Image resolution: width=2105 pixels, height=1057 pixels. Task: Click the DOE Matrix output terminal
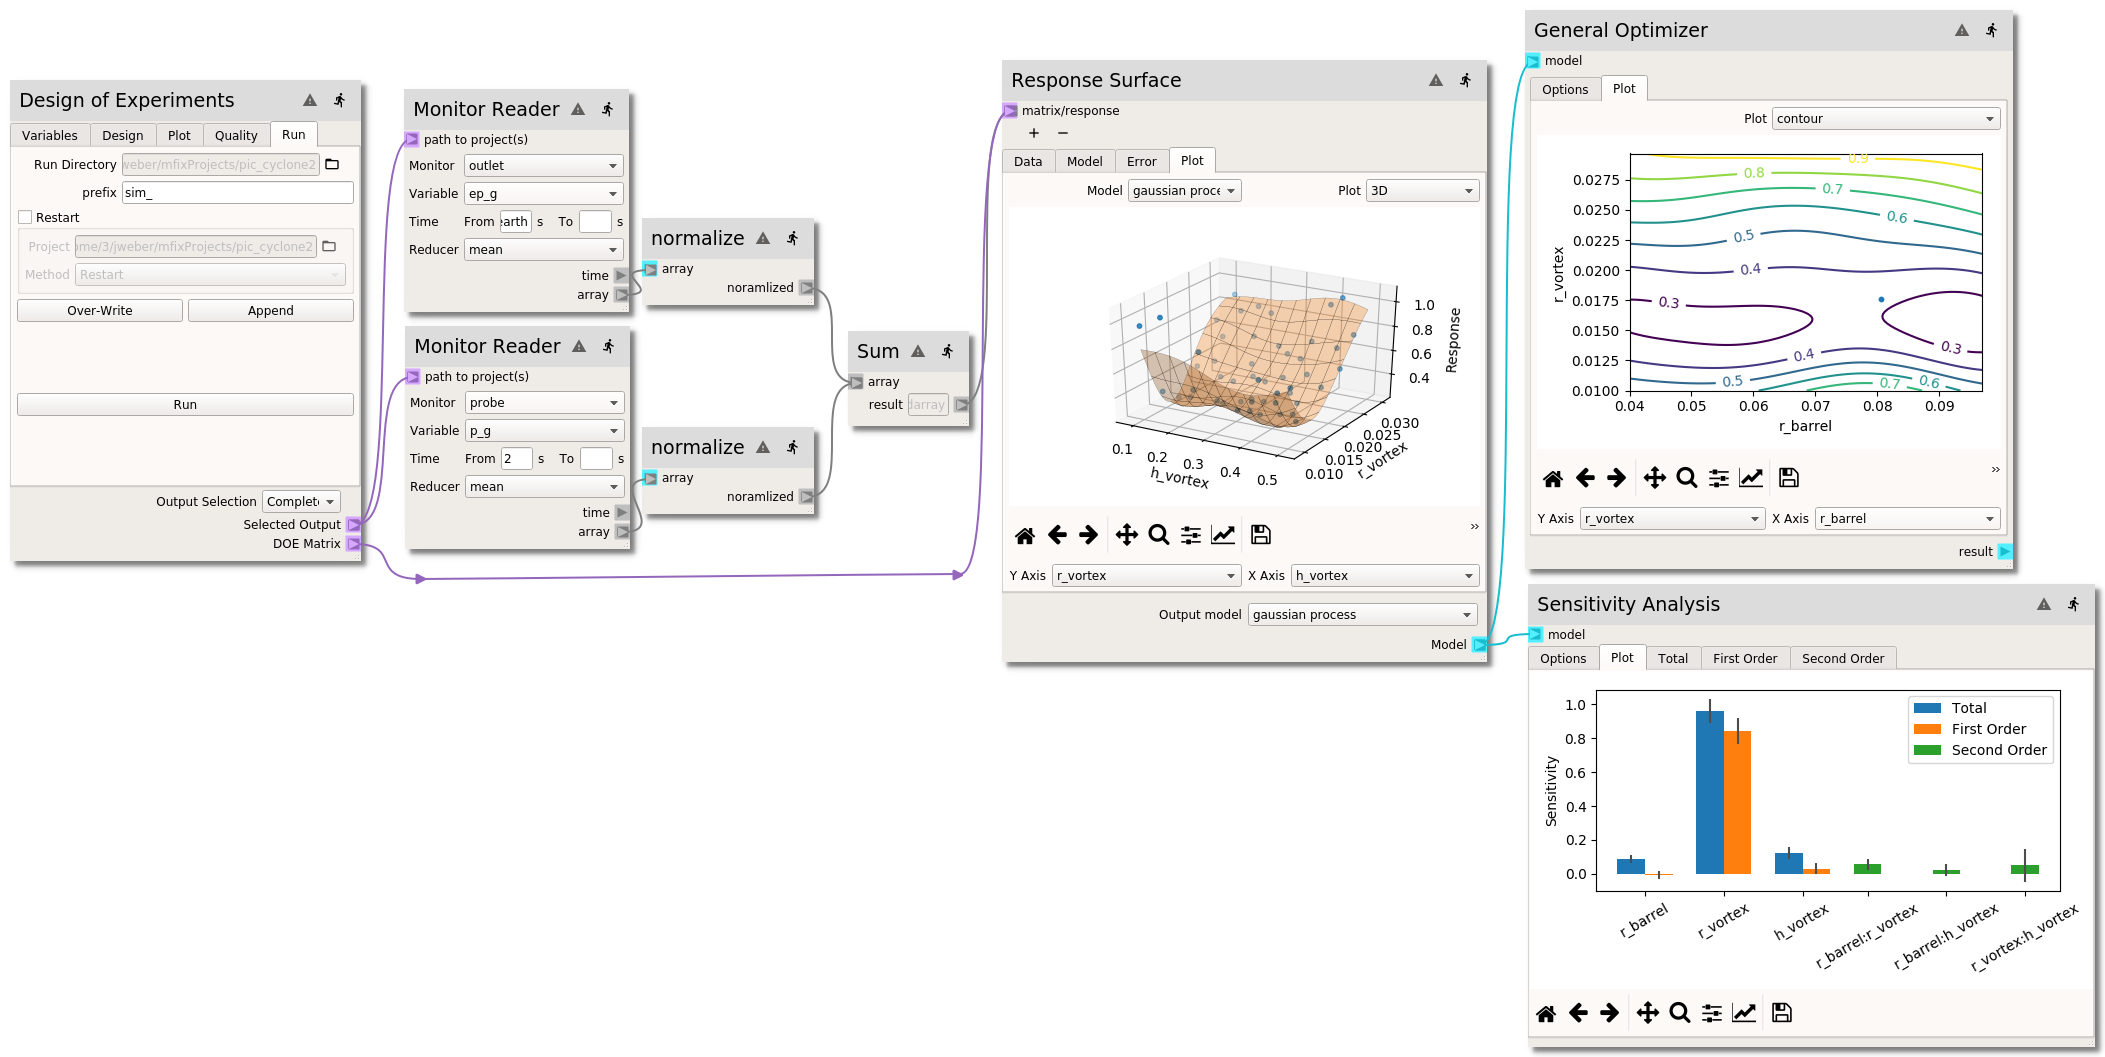click(x=354, y=544)
